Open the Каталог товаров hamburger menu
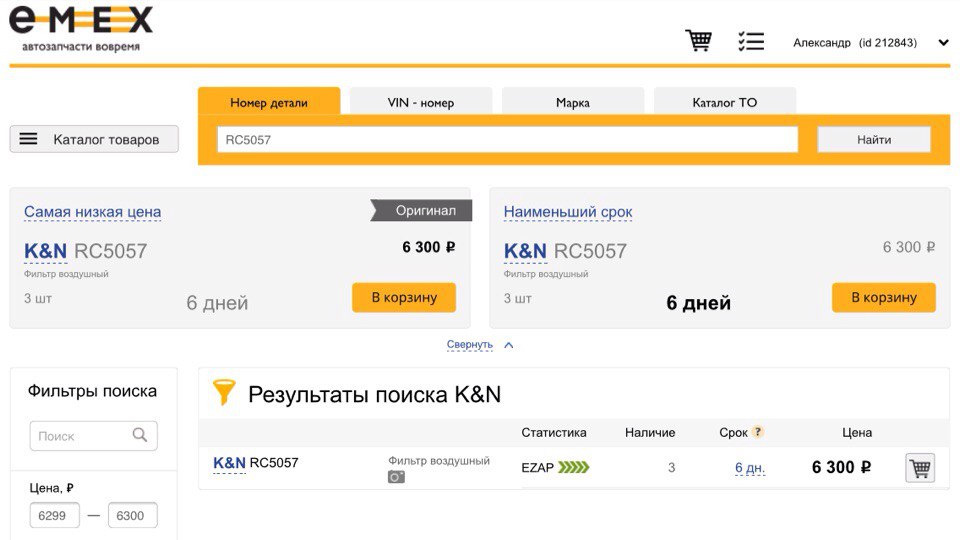This screenshot has width=960, height=540. tap(29, 139)
